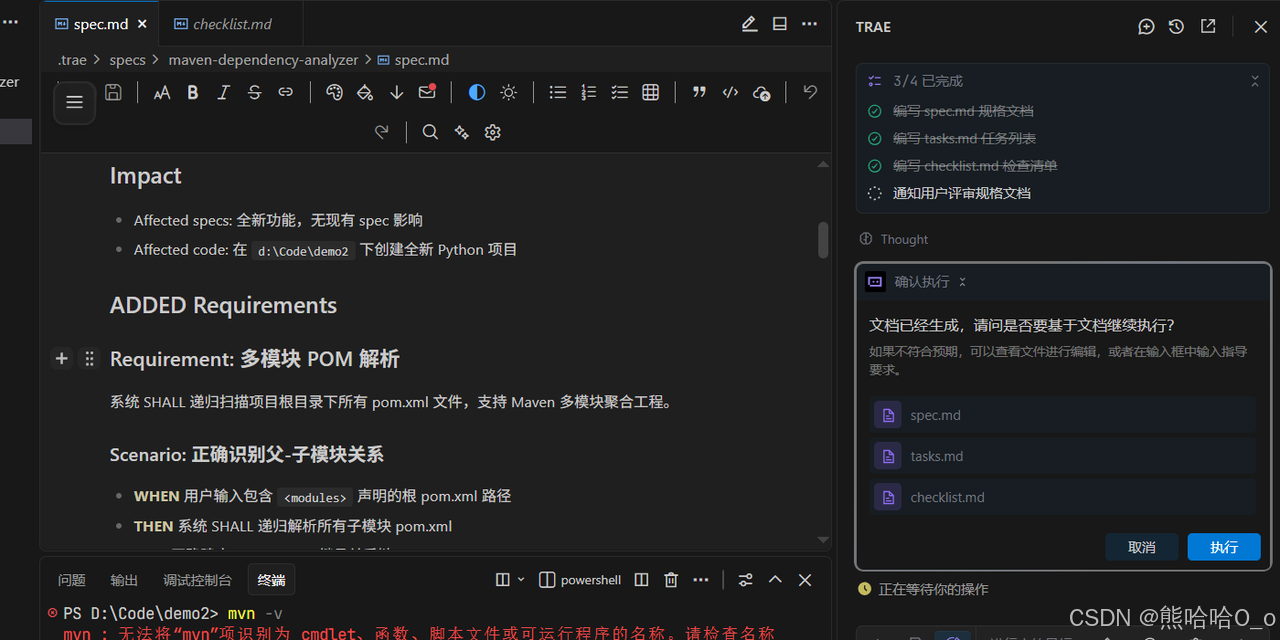Open the envelope icon with red dot
This screenshot has height=640, width=1280.
point(427,92)
